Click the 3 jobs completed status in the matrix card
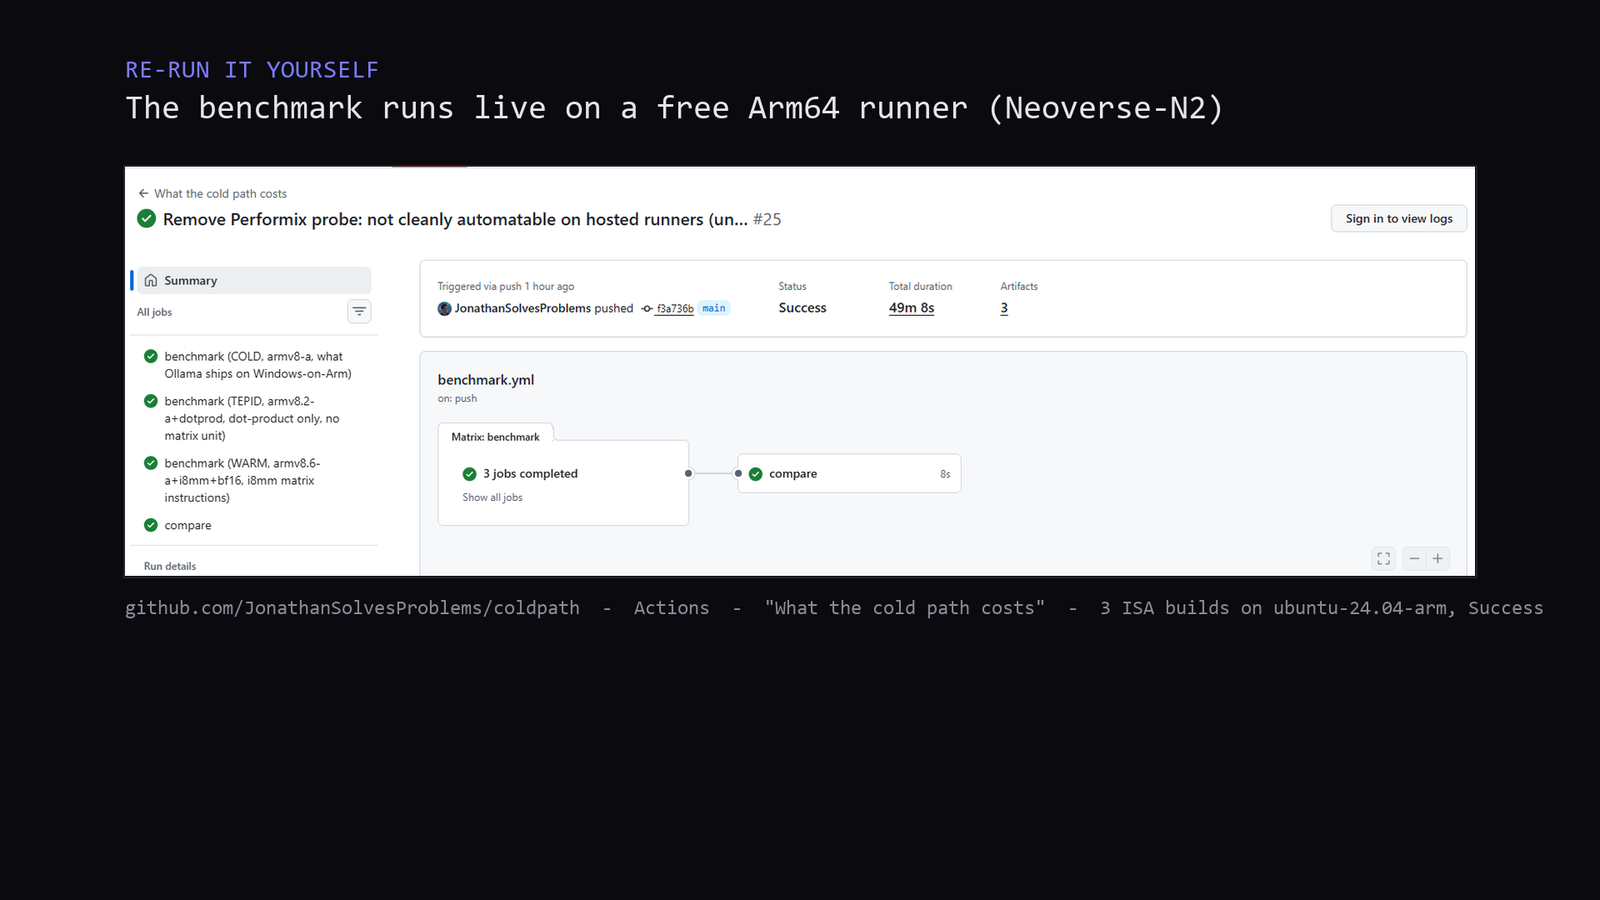The height and width of the screenshot is (900, 1600). click(530, 474)
